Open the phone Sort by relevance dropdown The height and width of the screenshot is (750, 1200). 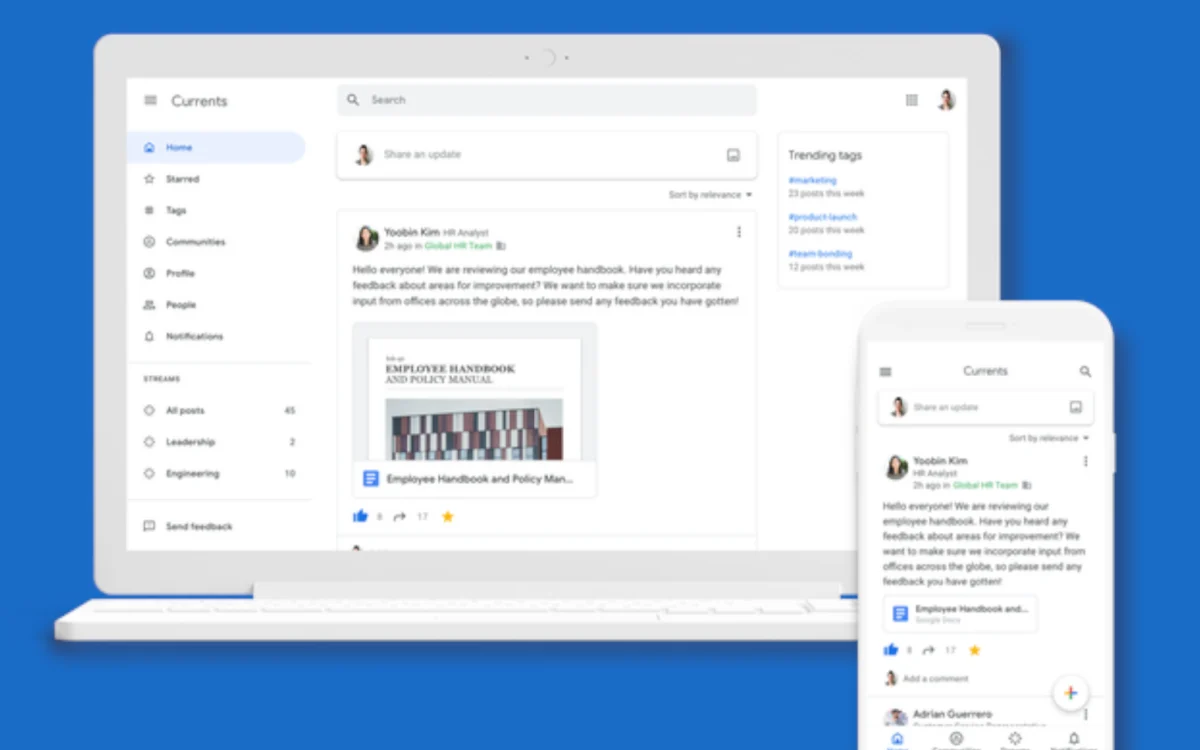(1048, 438)
